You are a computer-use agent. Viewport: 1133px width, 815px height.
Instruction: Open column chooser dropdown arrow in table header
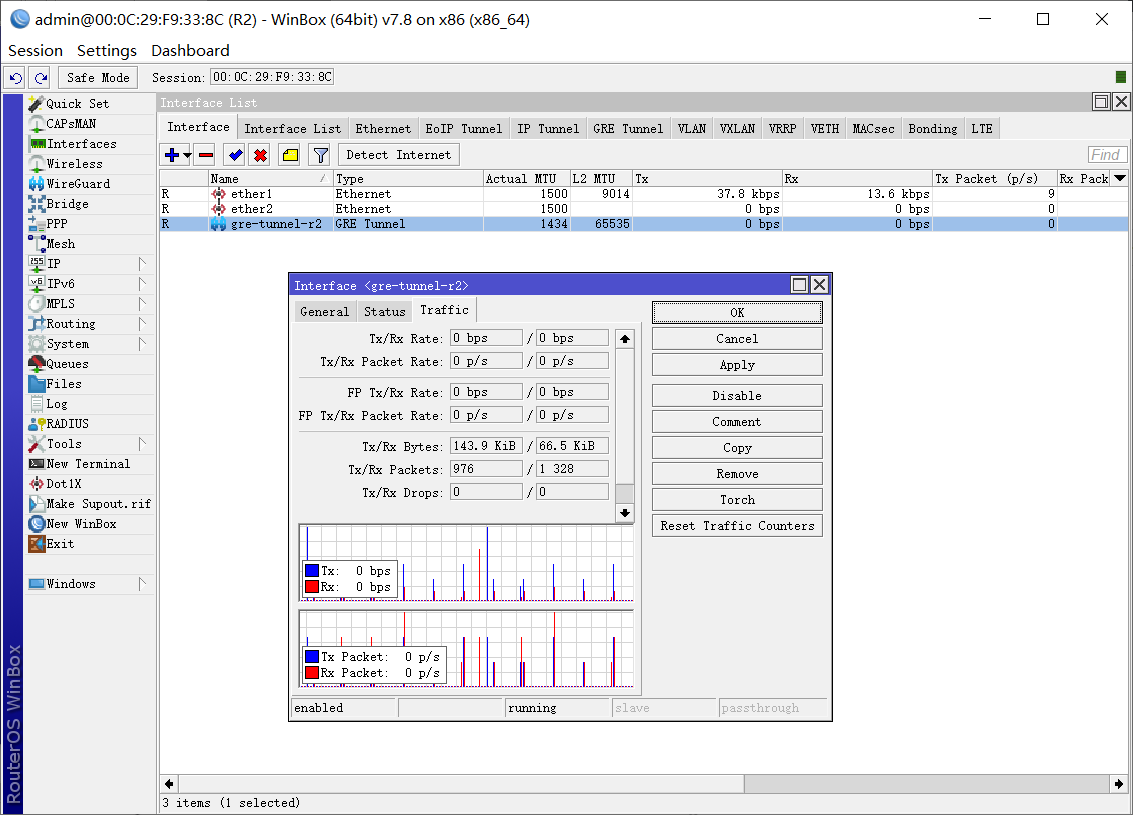coord(1120,178)
